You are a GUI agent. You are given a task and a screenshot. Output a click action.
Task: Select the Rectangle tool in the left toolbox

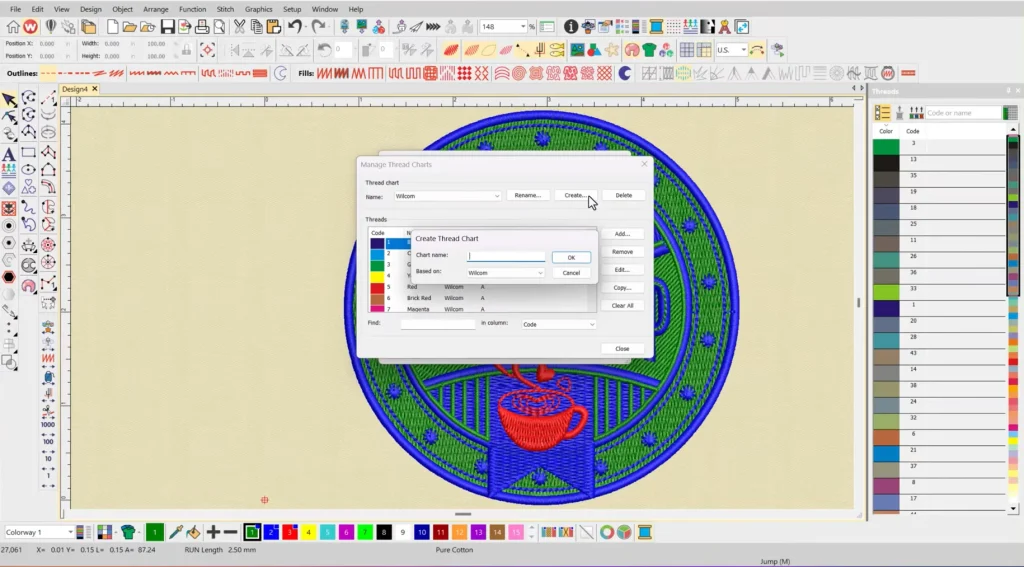tap(28, 153)
